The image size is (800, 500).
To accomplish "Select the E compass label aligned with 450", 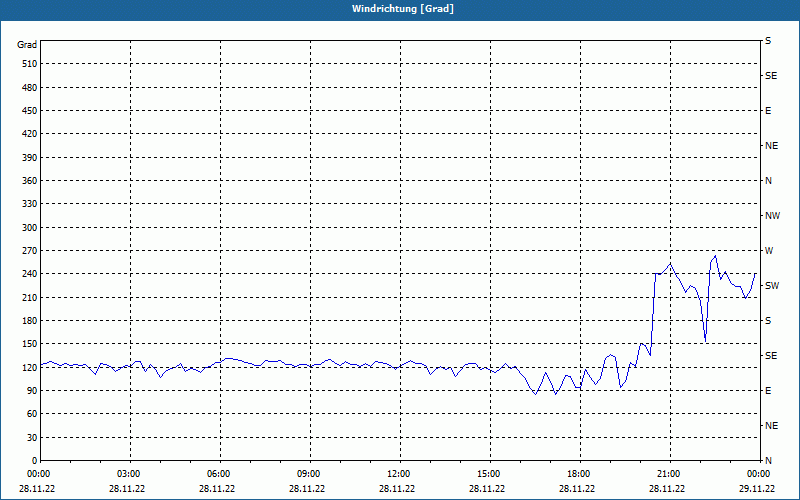I will (x=768, y=111).
